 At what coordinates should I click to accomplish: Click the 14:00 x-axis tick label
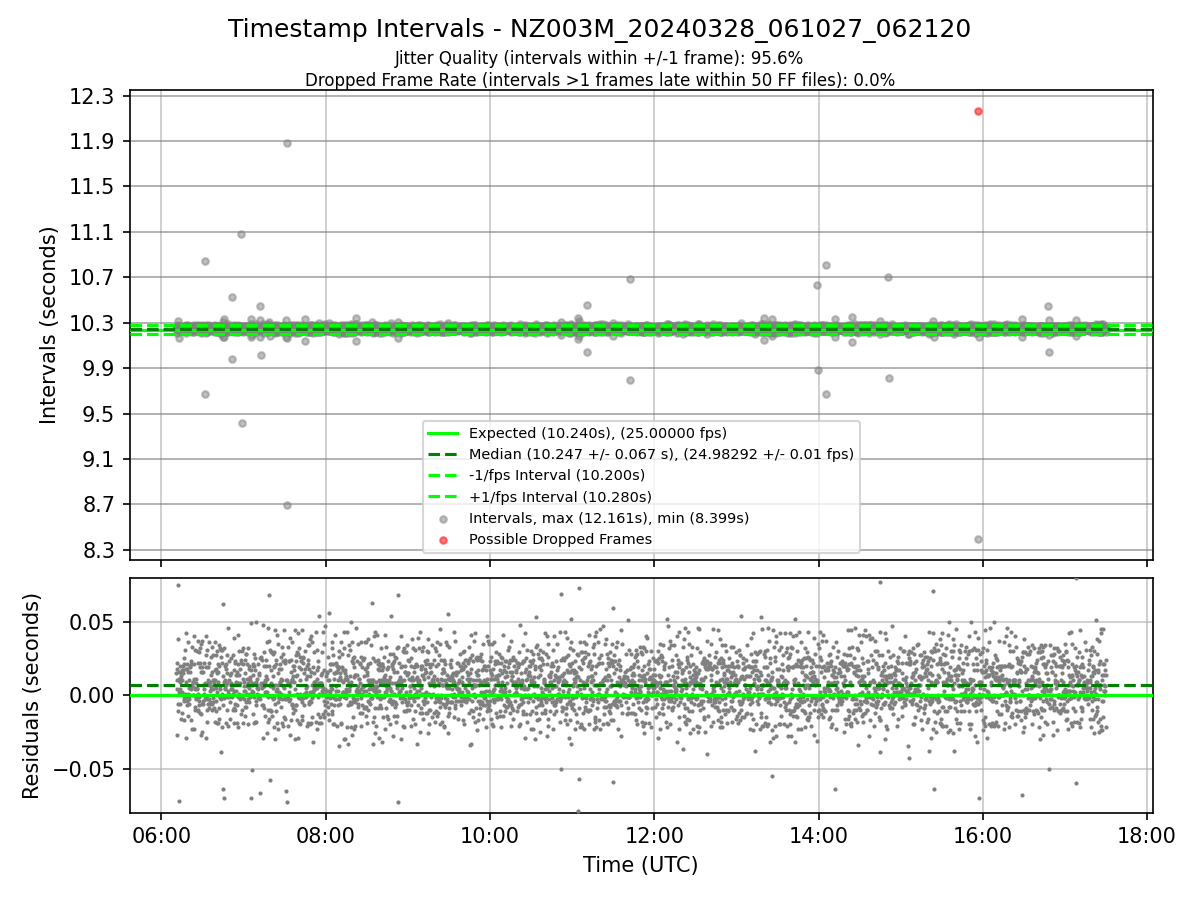[818, 836]
